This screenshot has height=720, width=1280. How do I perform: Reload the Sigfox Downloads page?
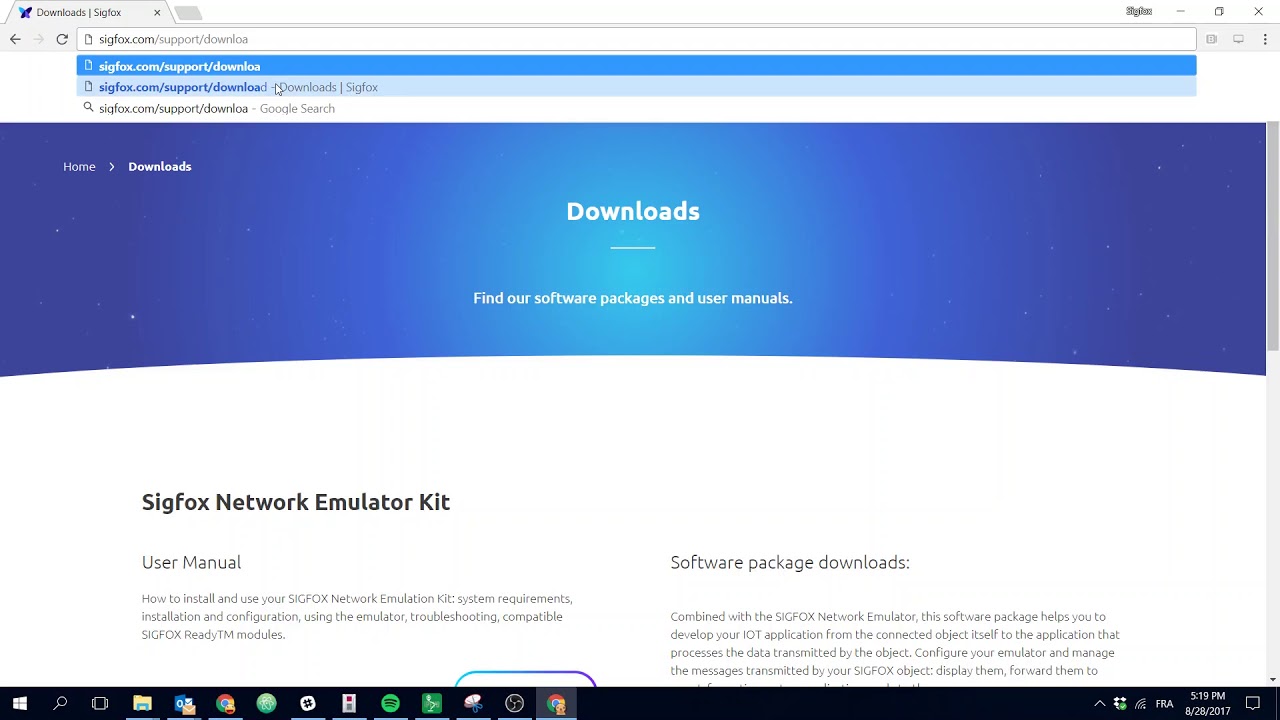pyautogui.click(x=62, y=39)
